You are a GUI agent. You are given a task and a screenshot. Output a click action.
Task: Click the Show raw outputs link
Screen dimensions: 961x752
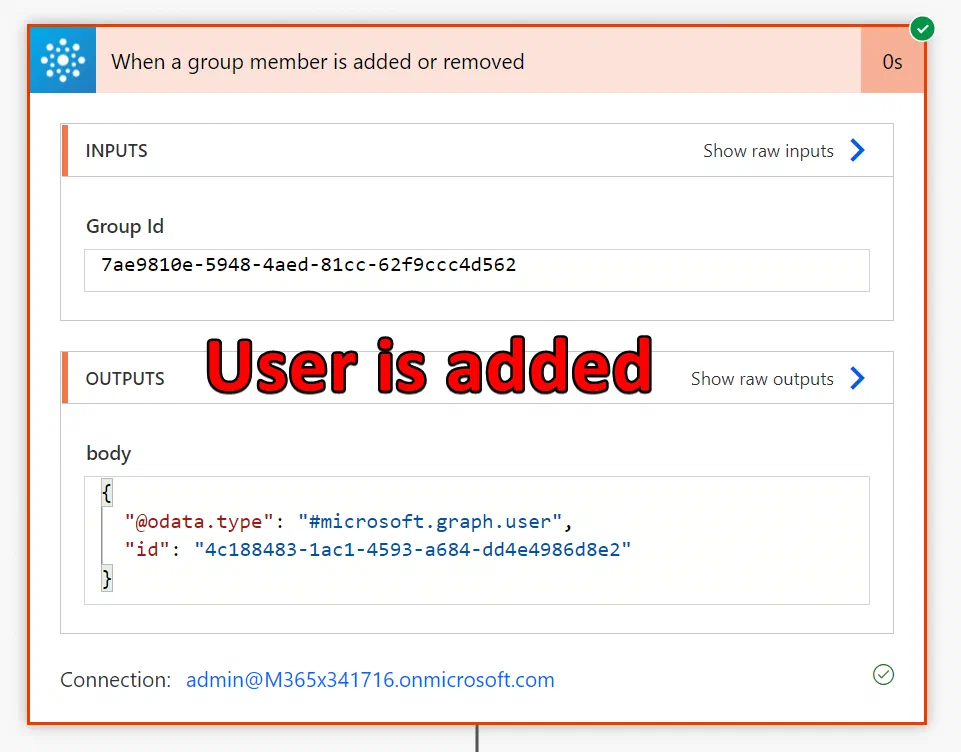[762, 379]
